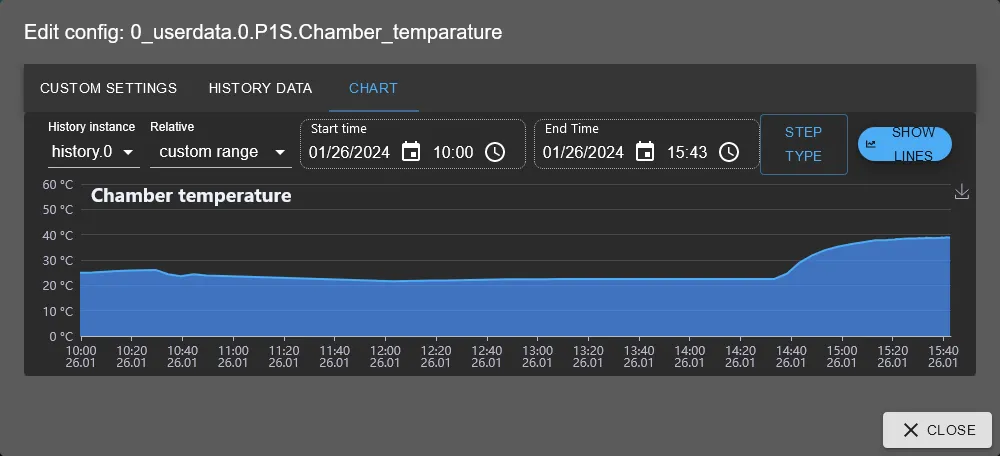This screenshot has height=456, width=1000.
Task: Toggle the Show Lines button
Action: tap(905, 144)
